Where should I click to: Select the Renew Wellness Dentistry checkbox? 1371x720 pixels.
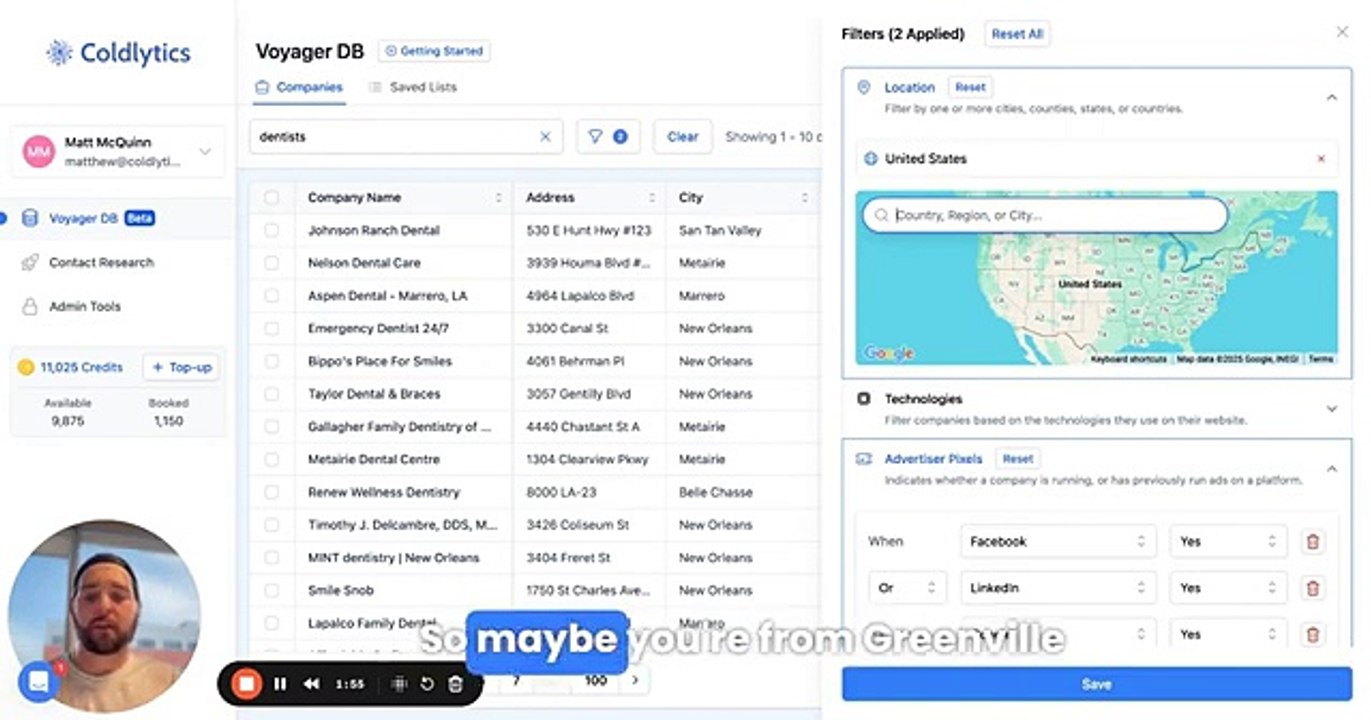272,492
